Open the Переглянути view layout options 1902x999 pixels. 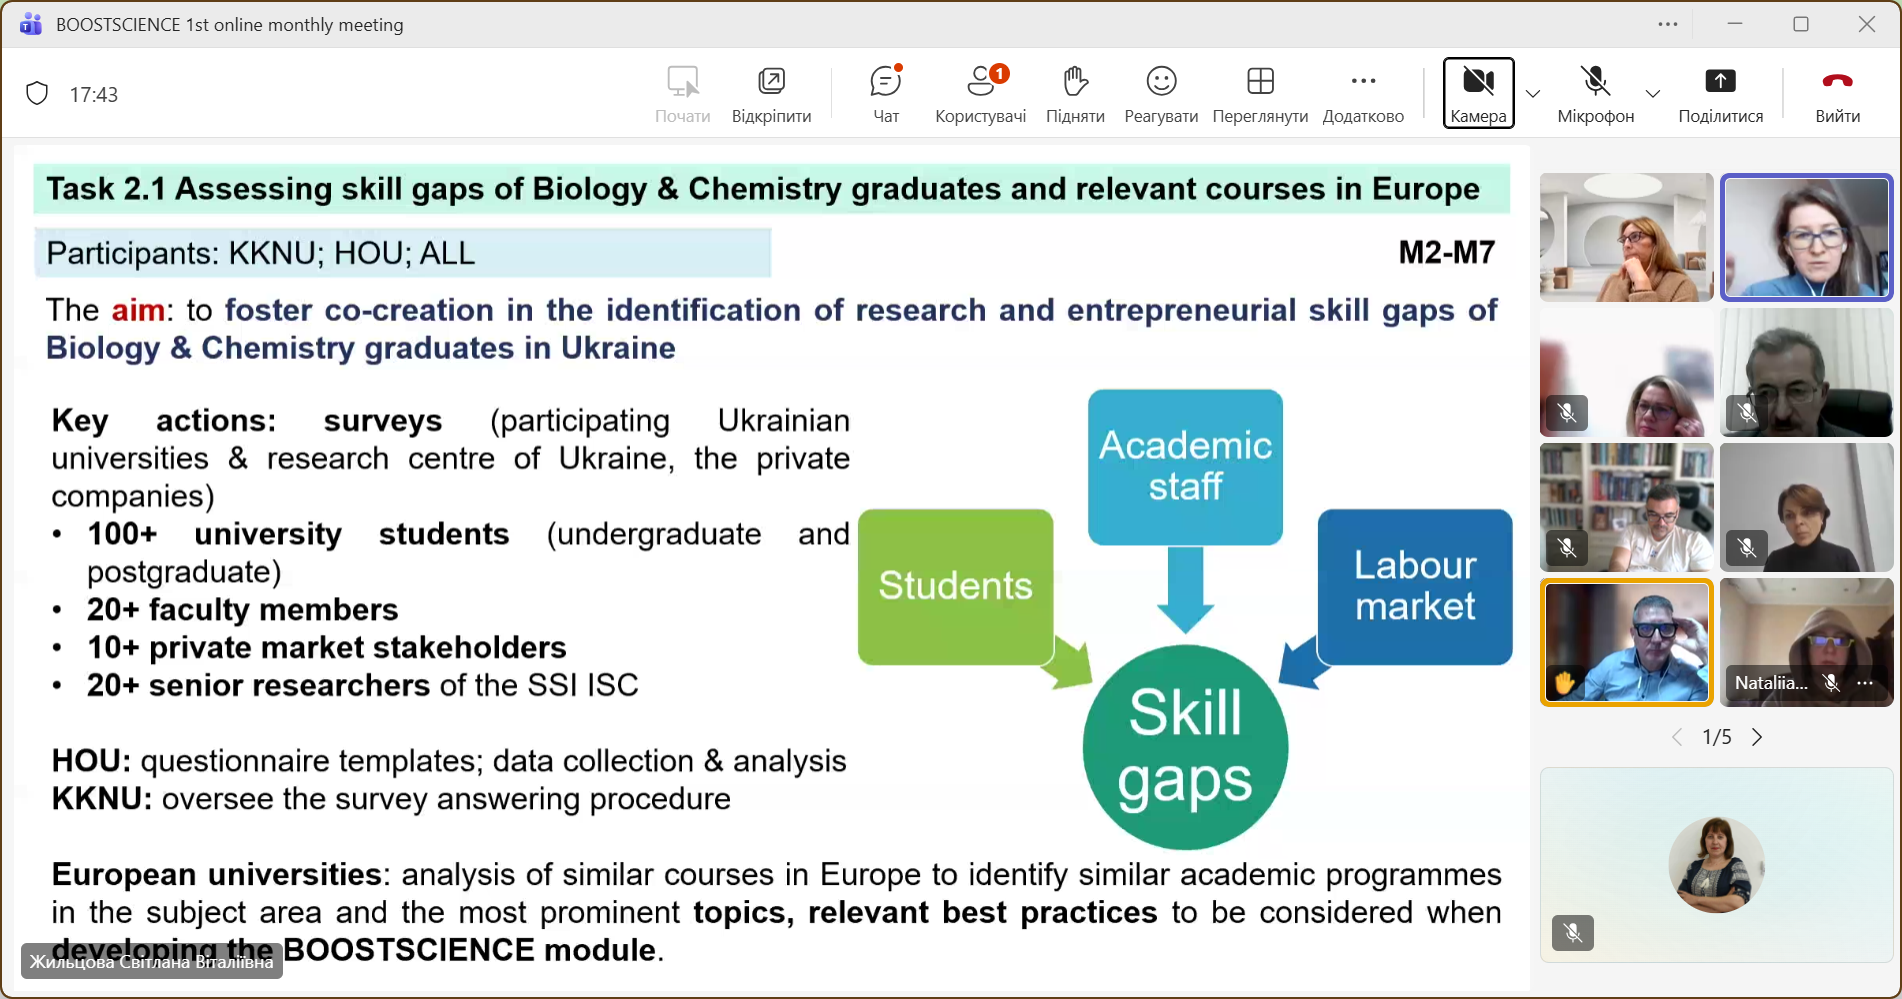tap(1260, 94)
